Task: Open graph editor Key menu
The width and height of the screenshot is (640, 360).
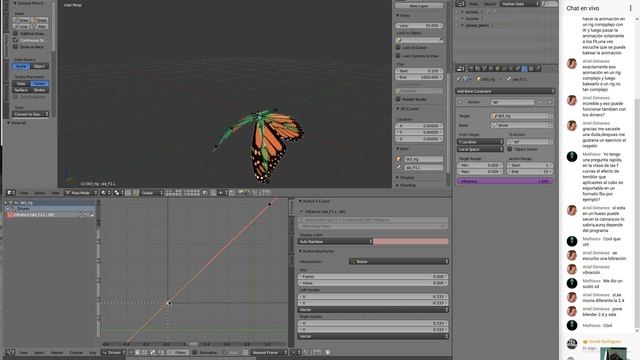Action: pyautogui.click(x=93, y=352)
